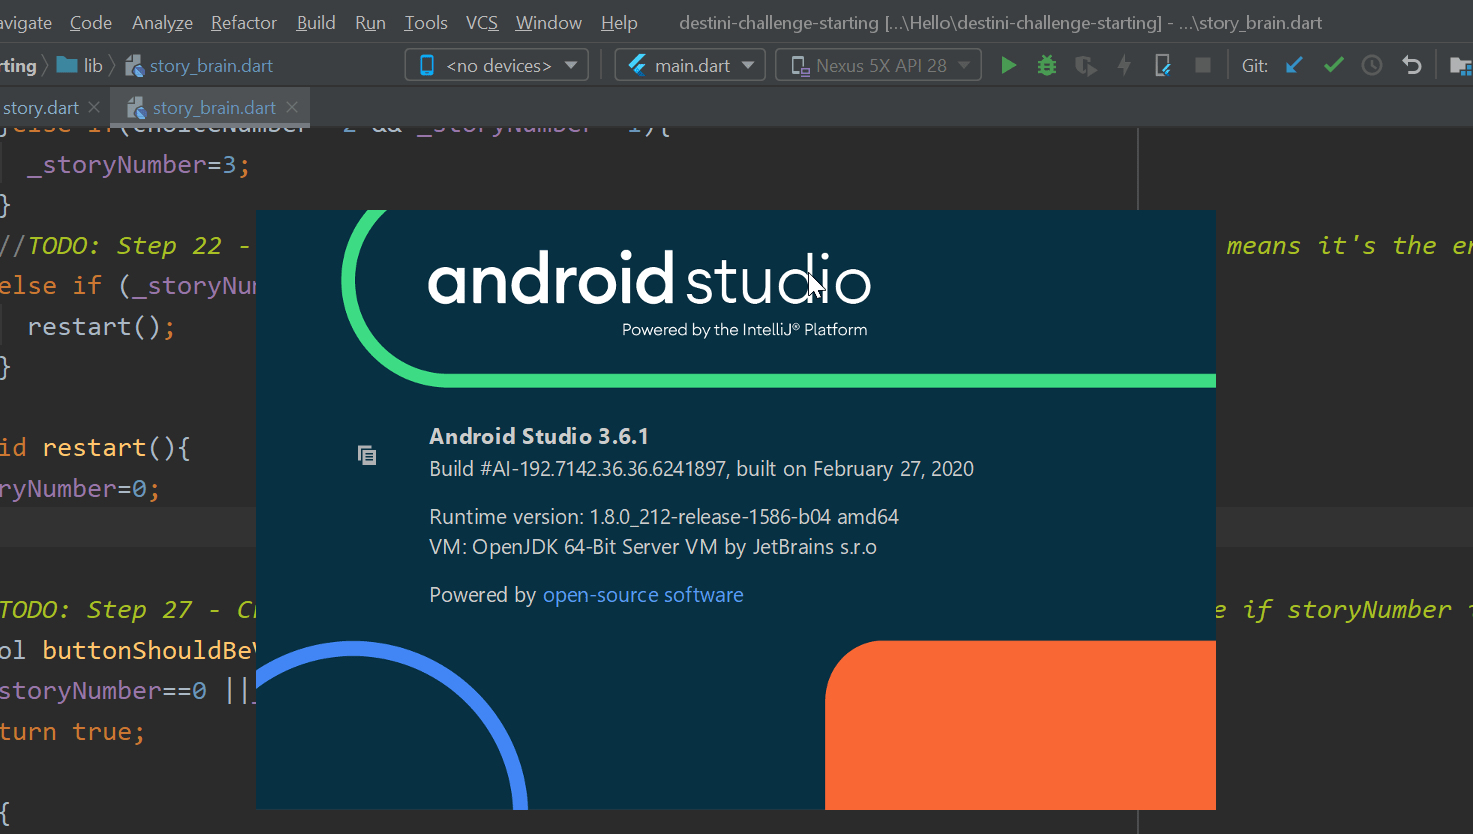Update project with blue Git arrow

coord(1294,66)
